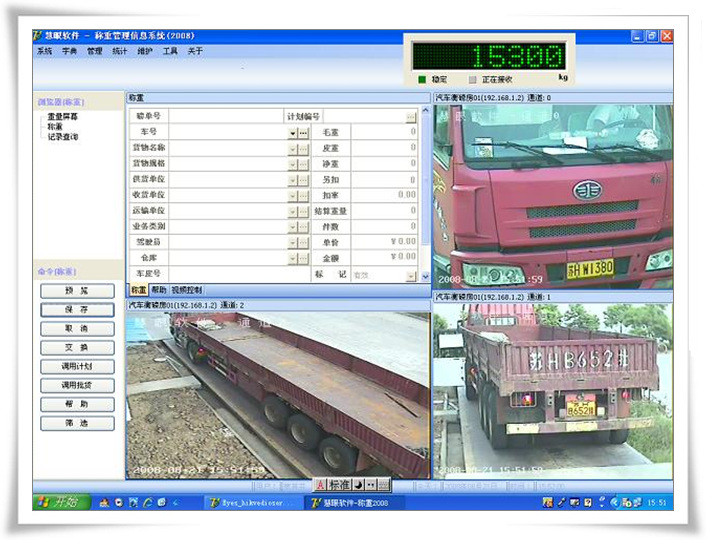Click the channel 0 truck front video
The width and height of the screenshot is (706, 540).
[x=553, y=196]
